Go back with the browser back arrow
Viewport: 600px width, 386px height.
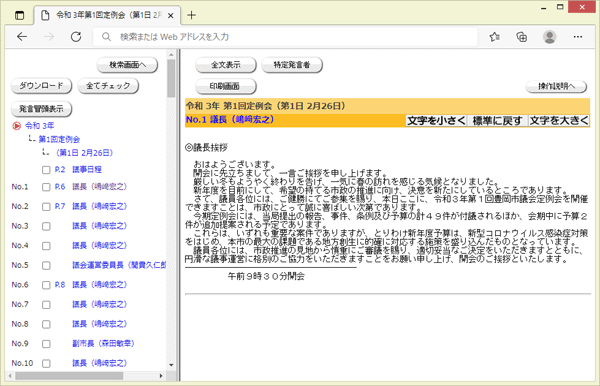(x=22, y=37)
